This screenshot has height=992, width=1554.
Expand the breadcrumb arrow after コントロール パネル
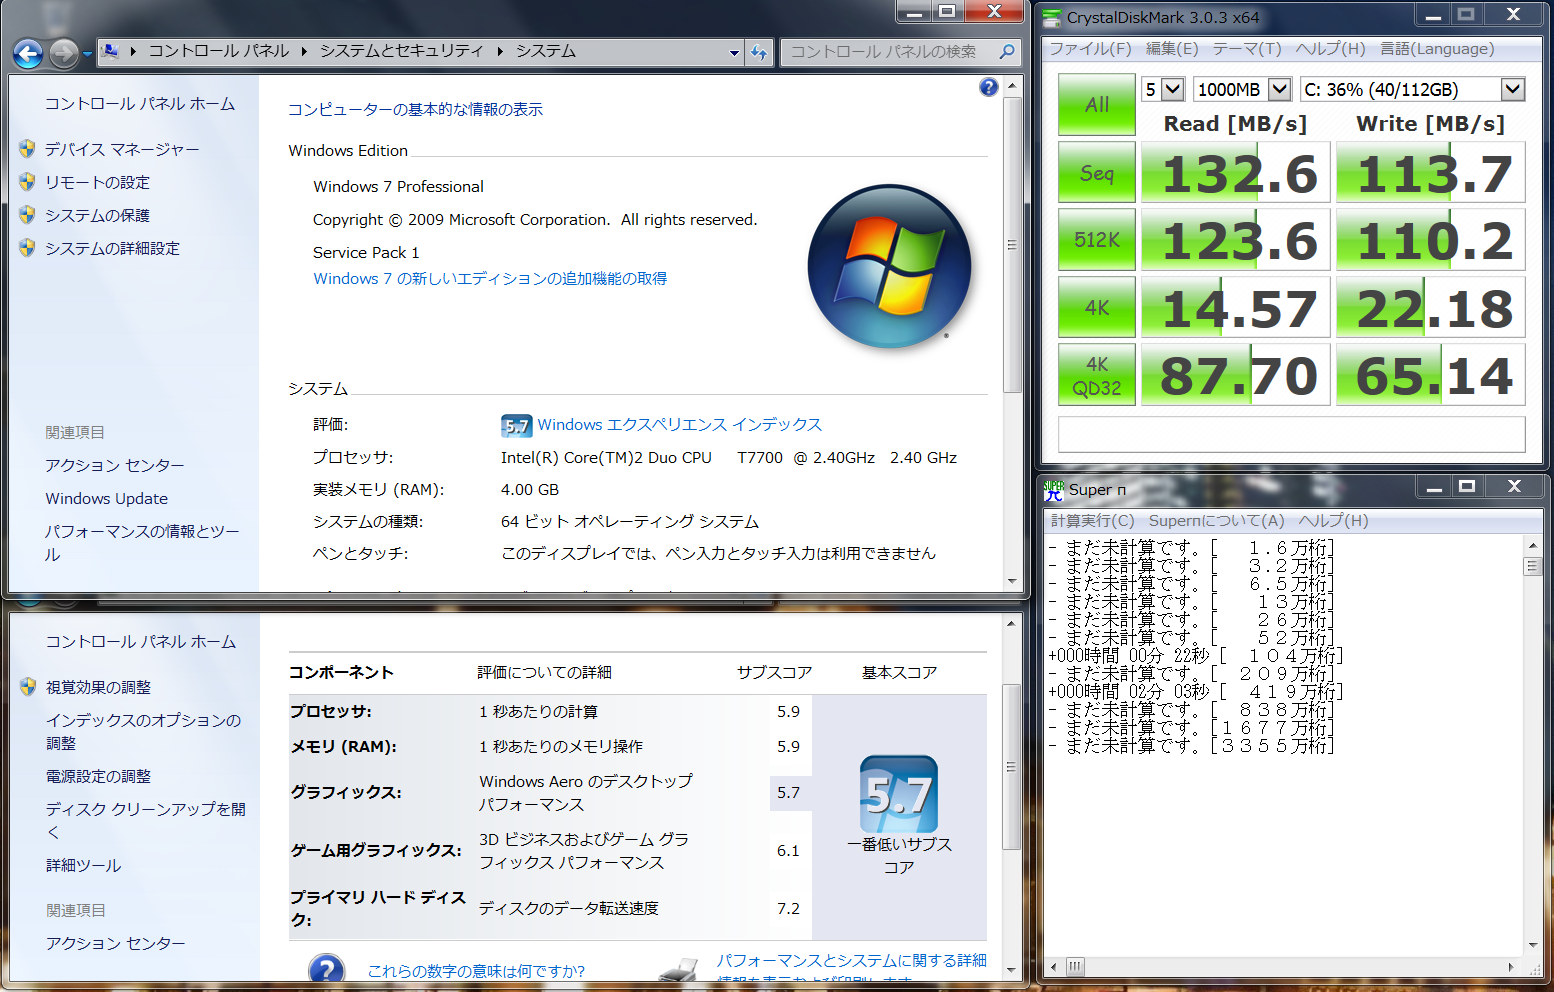304,51
